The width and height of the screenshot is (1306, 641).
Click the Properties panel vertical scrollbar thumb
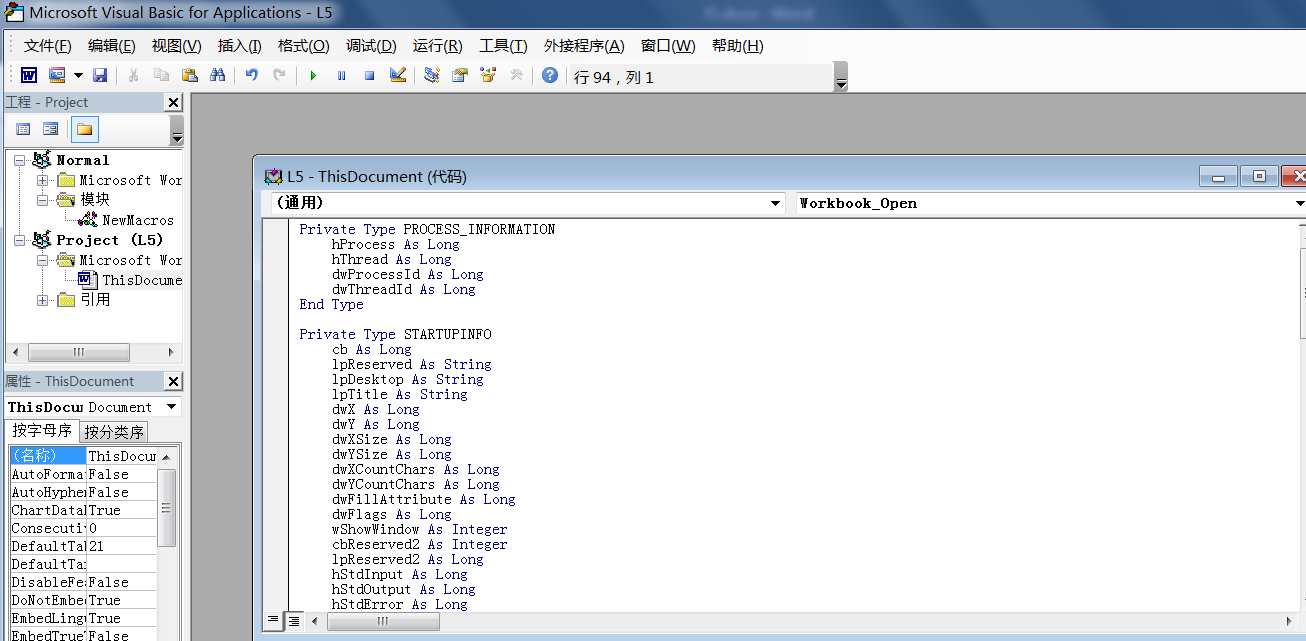pyautogui.click(x=167, y=507)
